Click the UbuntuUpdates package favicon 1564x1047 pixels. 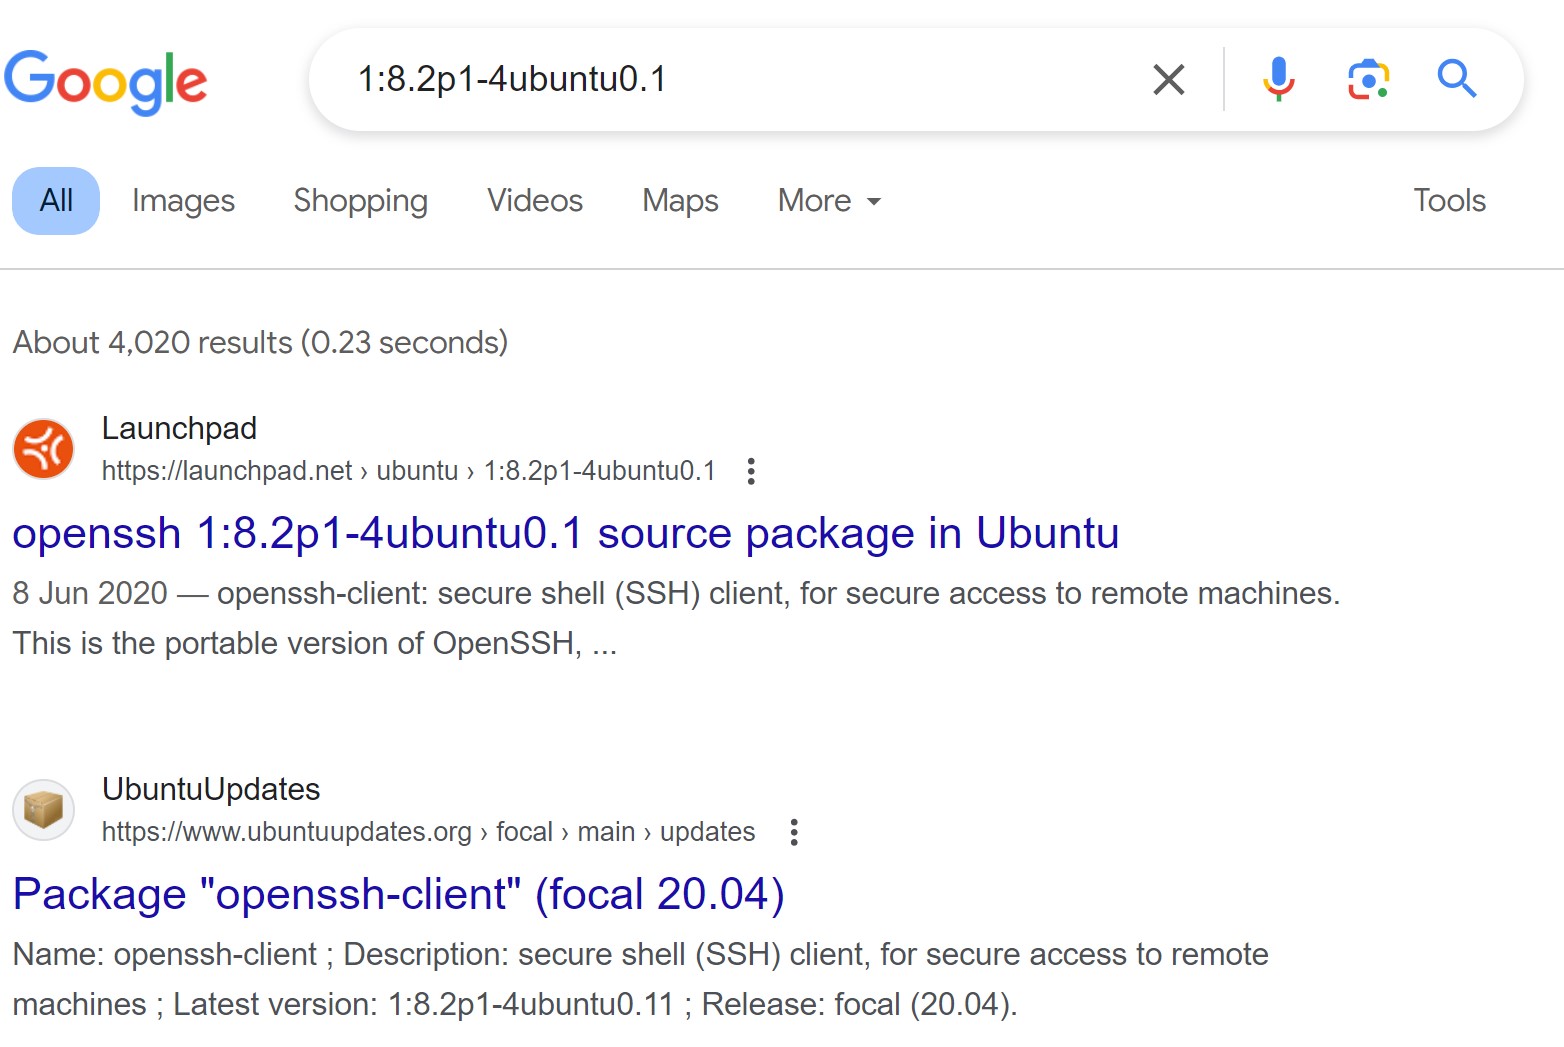point(43,809)
